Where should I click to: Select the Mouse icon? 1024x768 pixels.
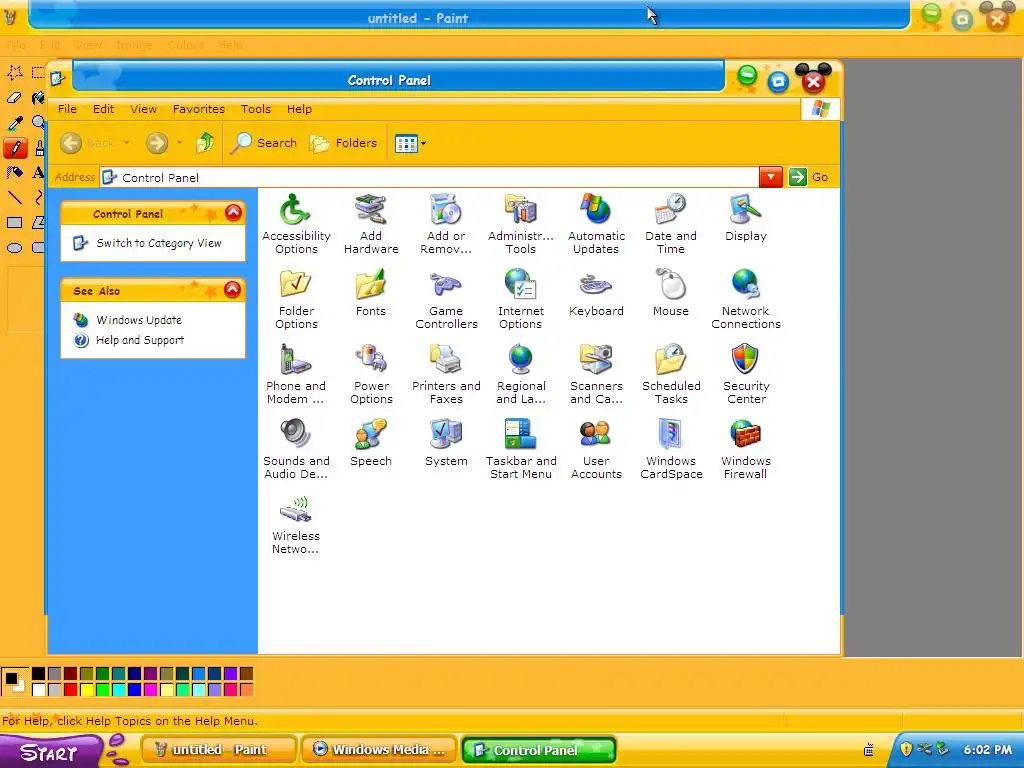click(671, 293)
